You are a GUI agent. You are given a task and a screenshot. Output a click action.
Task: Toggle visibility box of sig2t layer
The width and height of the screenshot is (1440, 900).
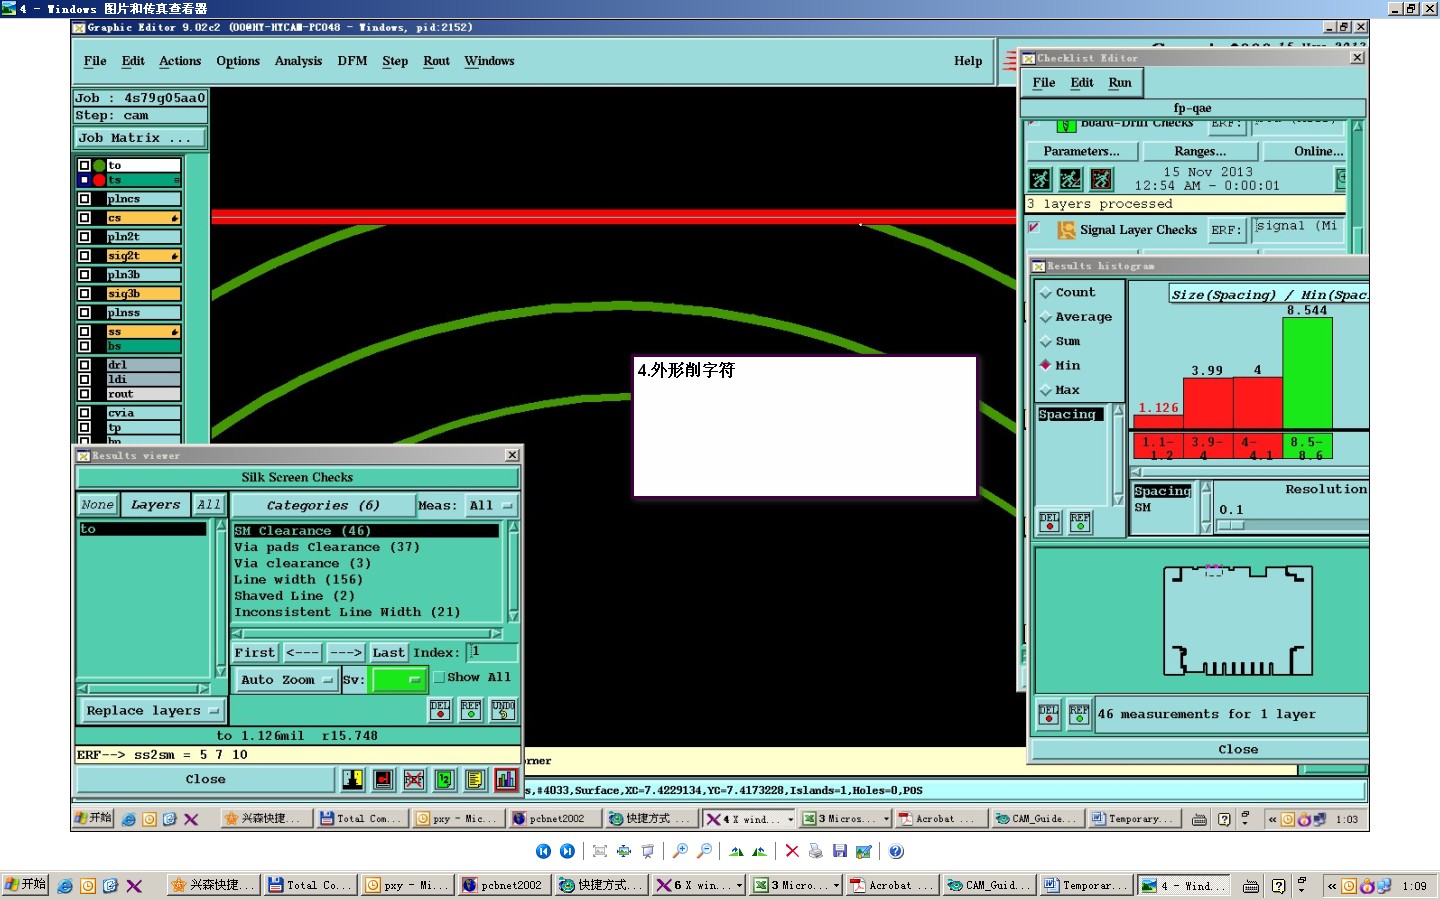[x=85, y=256]
